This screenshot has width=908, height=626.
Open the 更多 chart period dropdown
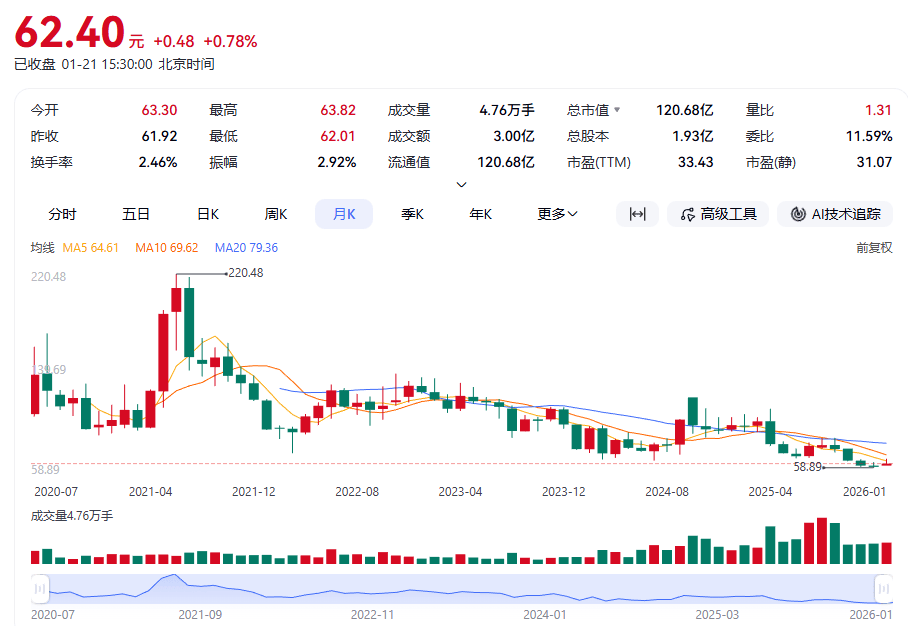(x=557, y=214)
